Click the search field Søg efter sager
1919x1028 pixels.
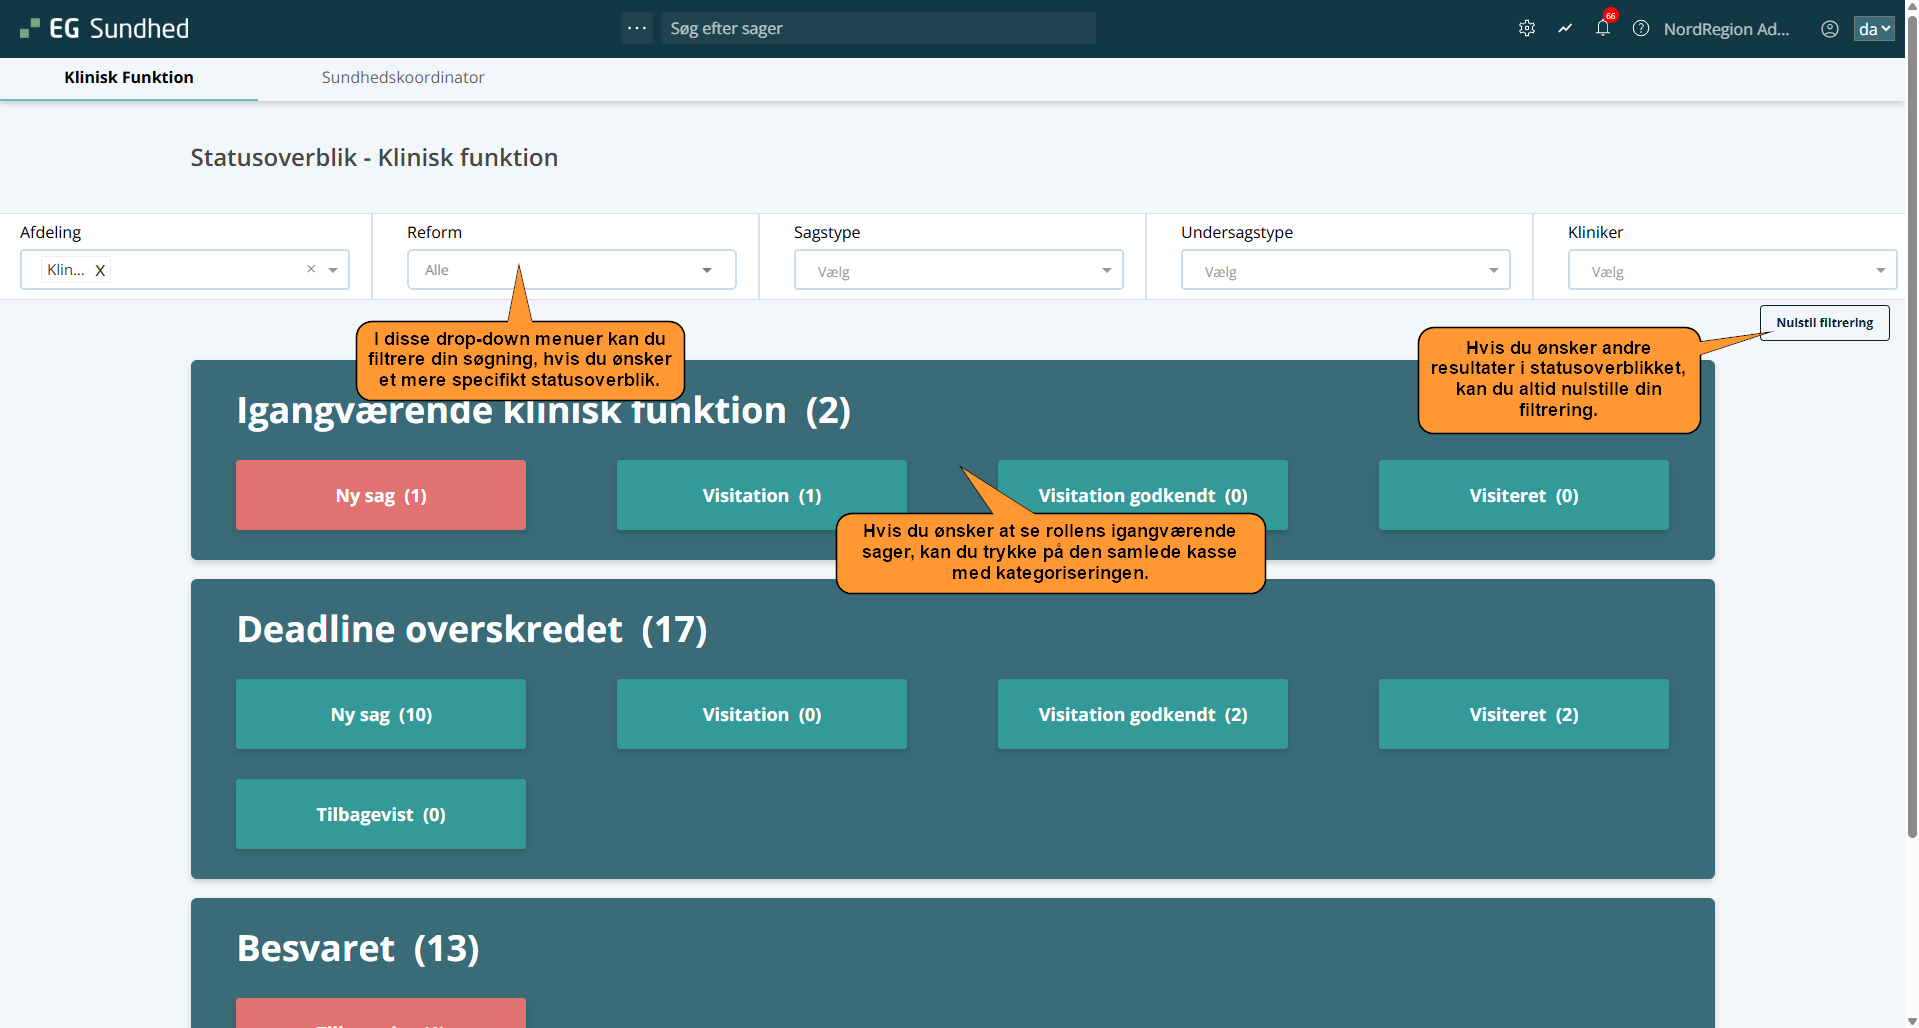(877, 28)
